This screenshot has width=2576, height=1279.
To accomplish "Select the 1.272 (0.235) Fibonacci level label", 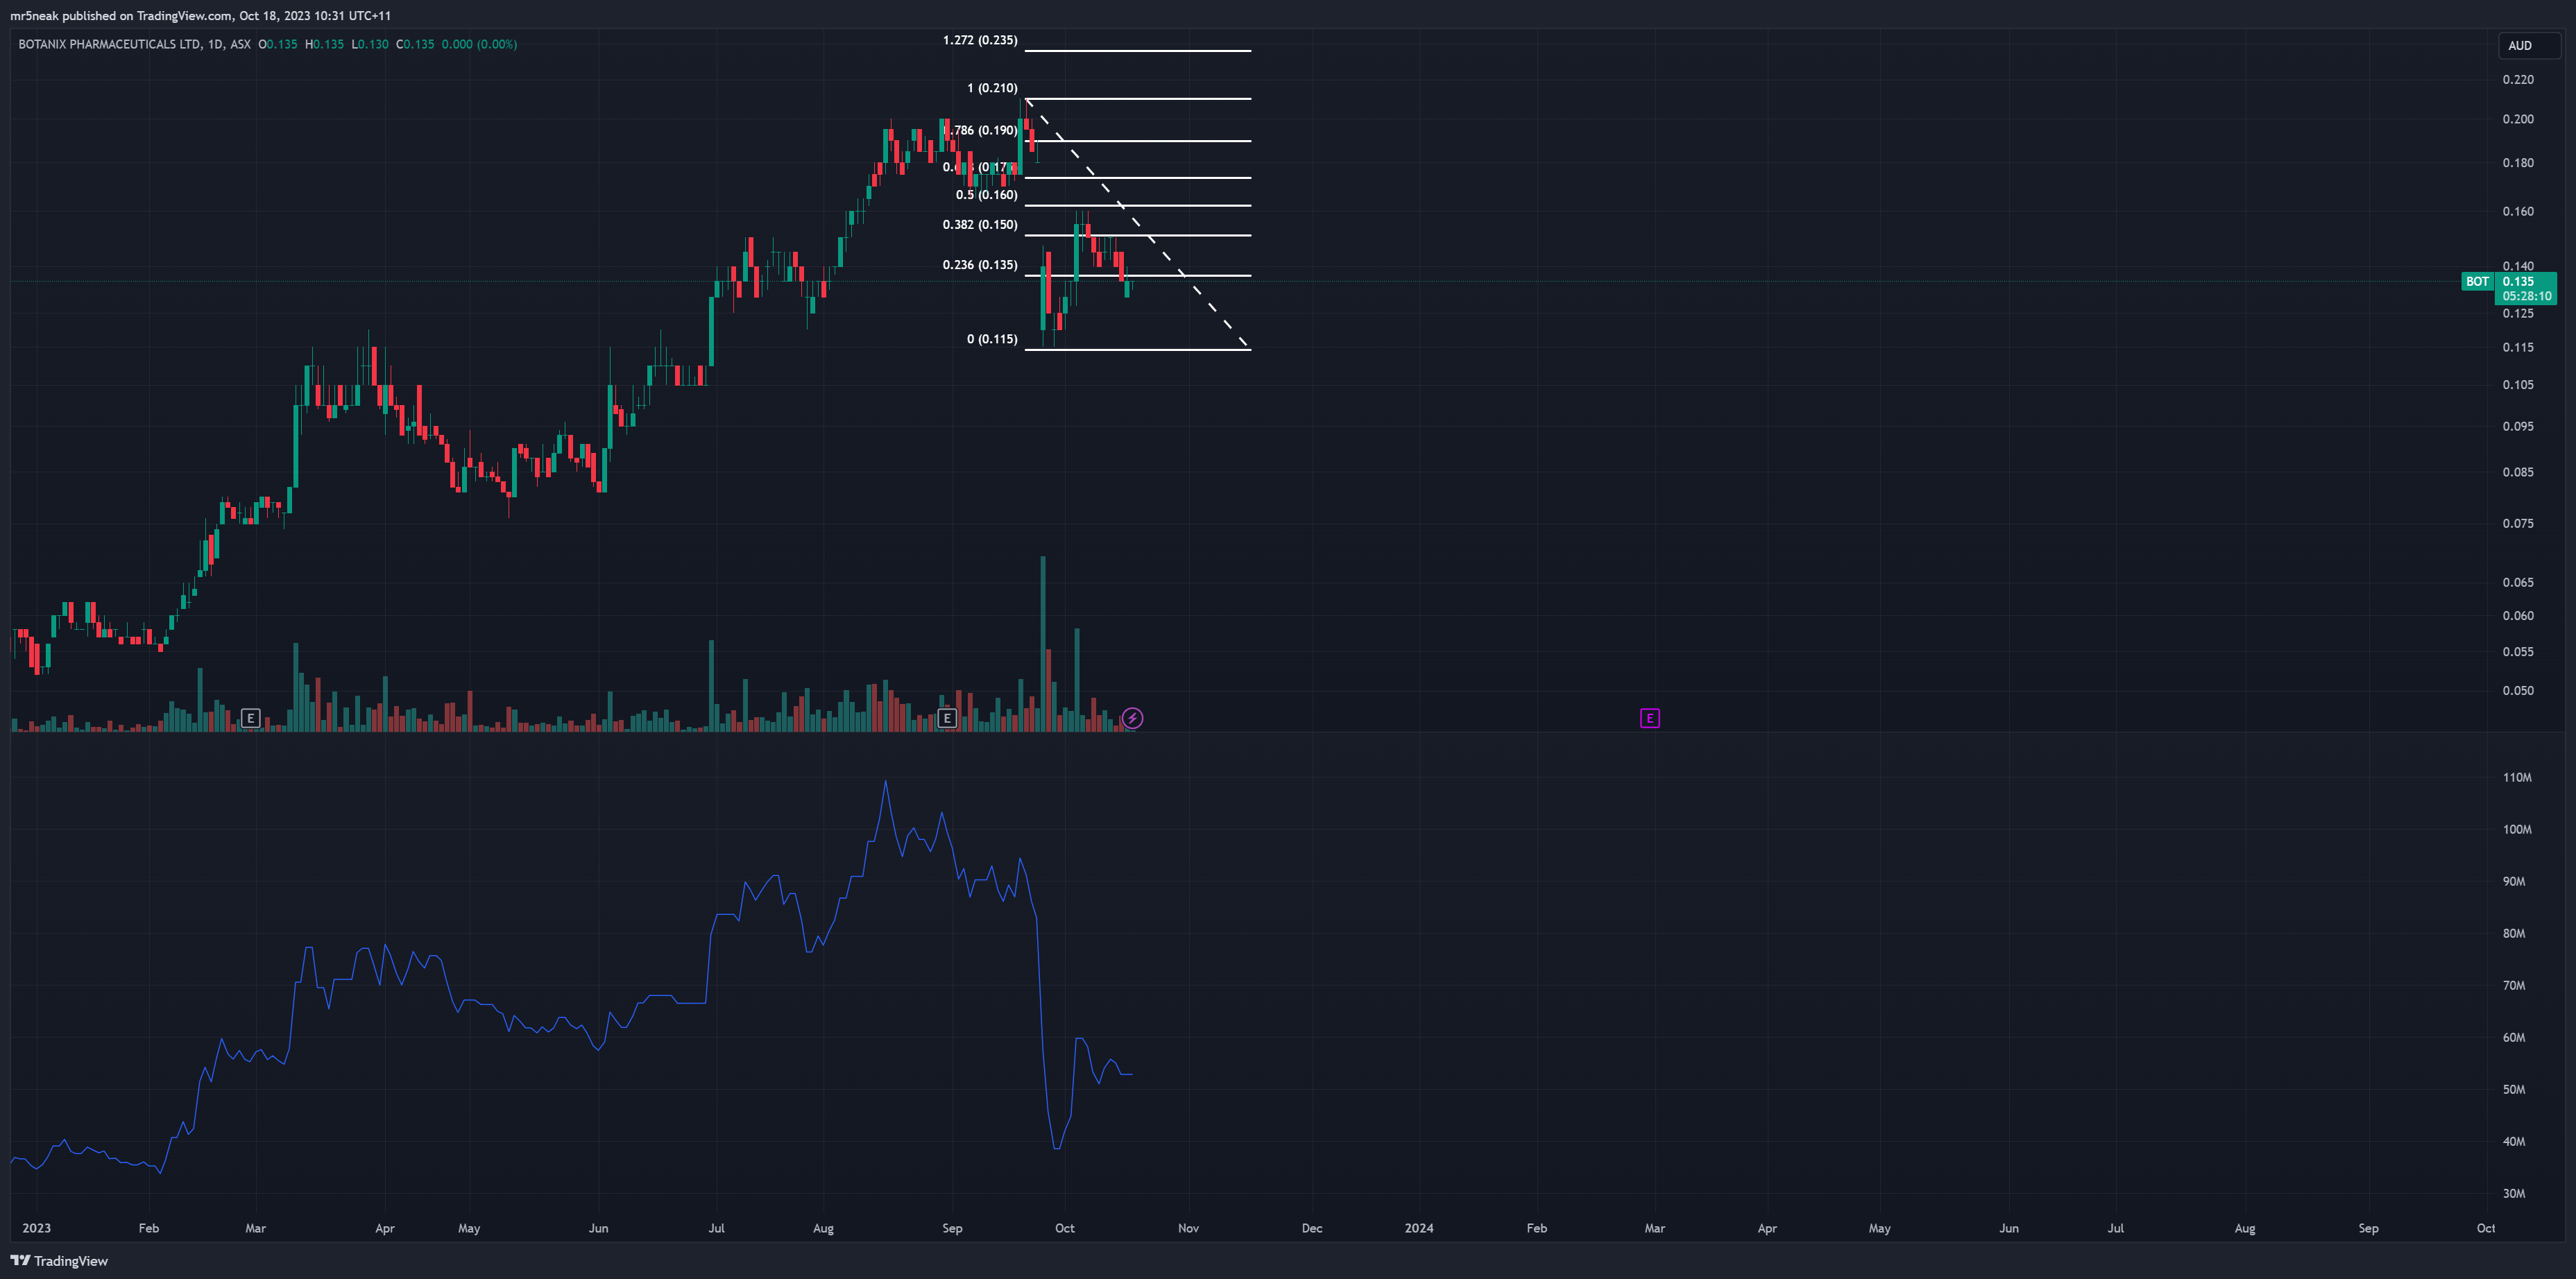I will click(980, 40).
